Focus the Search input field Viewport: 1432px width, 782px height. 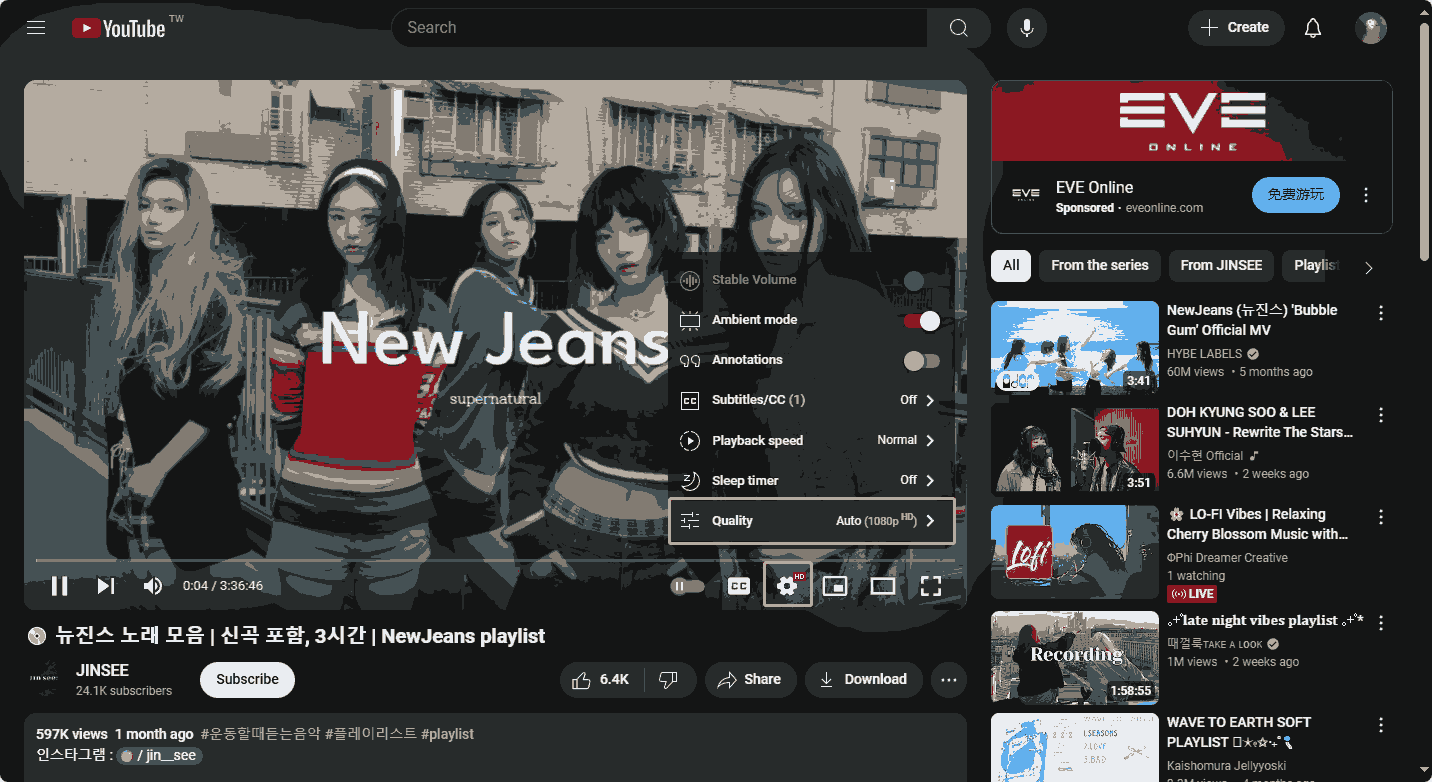659,28
